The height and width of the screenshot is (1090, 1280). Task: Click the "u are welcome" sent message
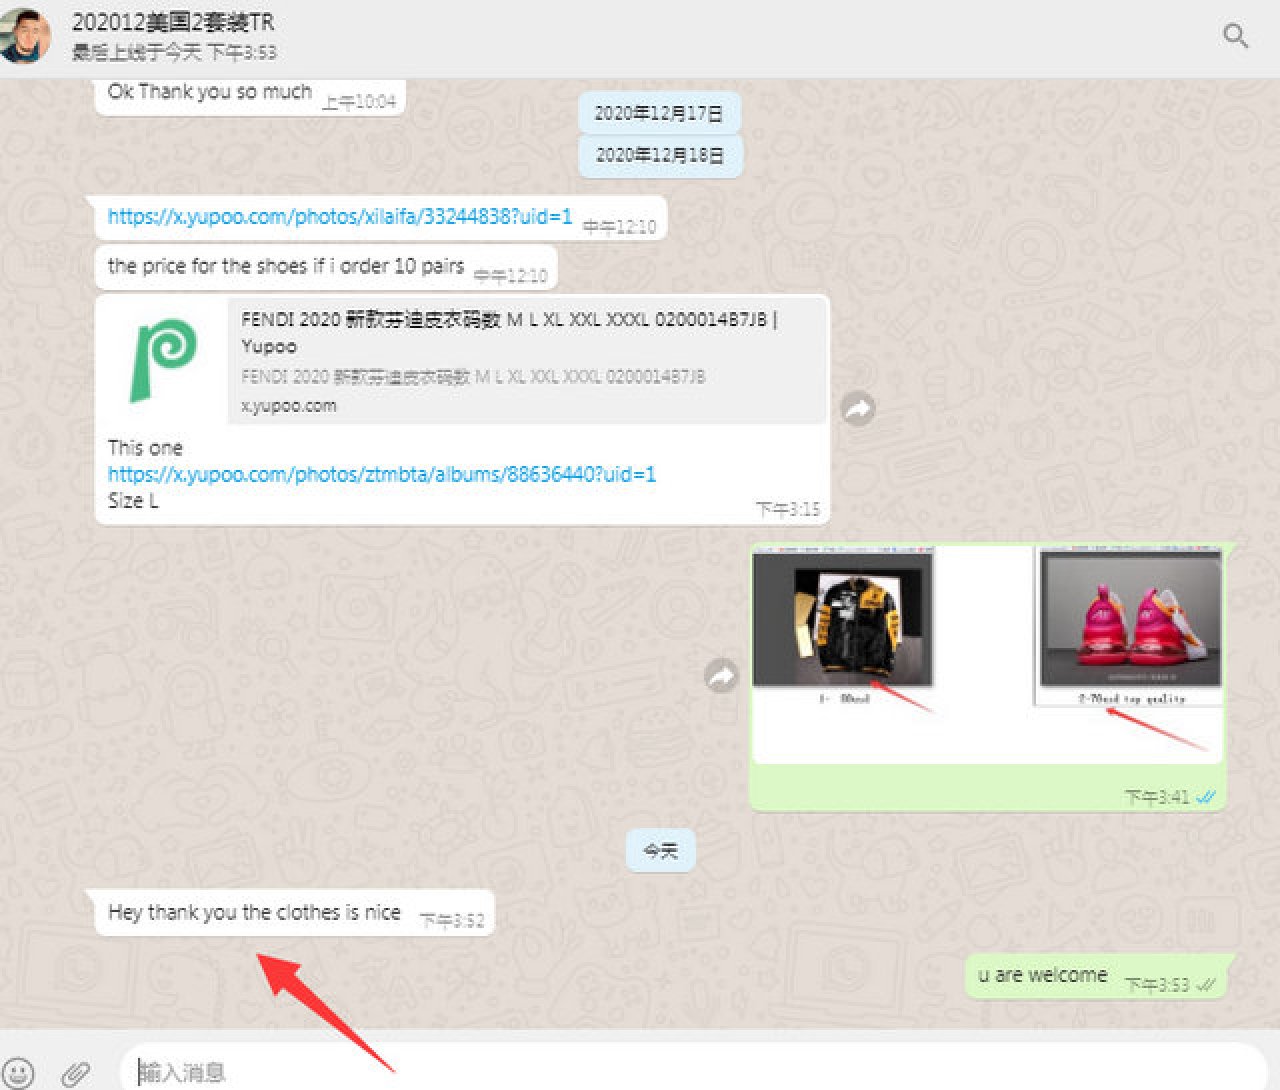tap(1043, 975)
